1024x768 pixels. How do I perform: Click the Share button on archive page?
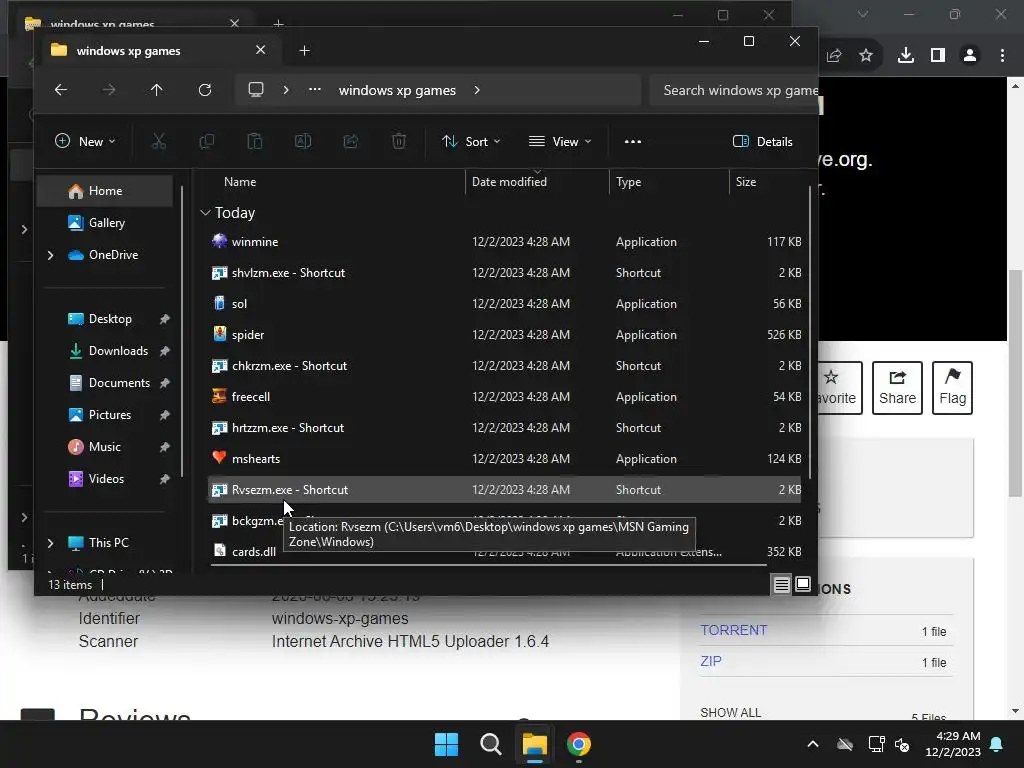pos(897,388)
